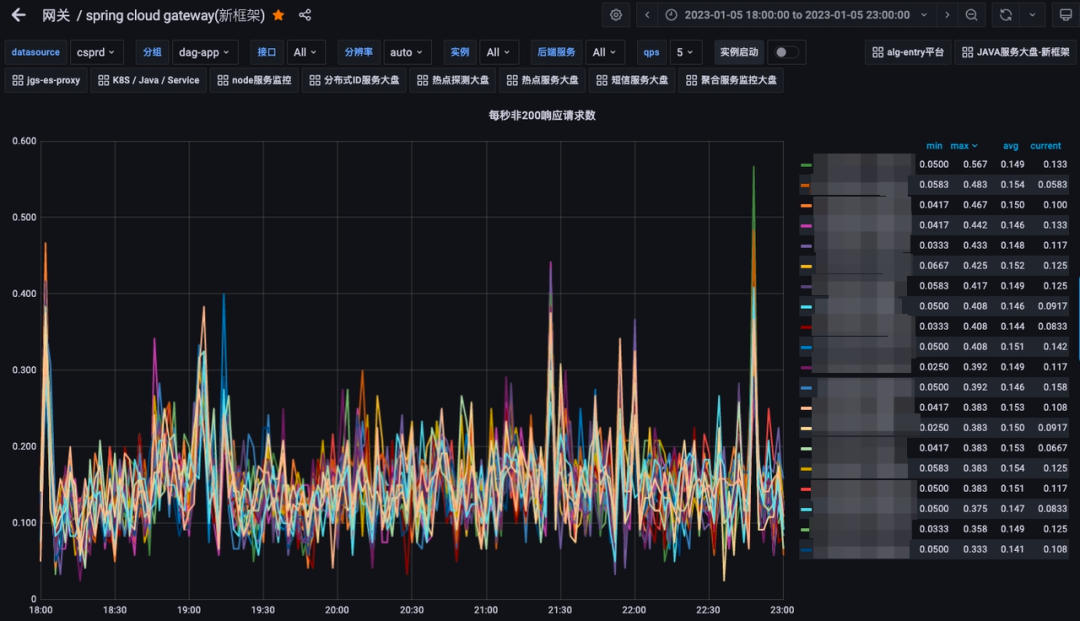Open the csprd datasource dropdown
Screen dimensions: 1080x621
click(96, 52)
